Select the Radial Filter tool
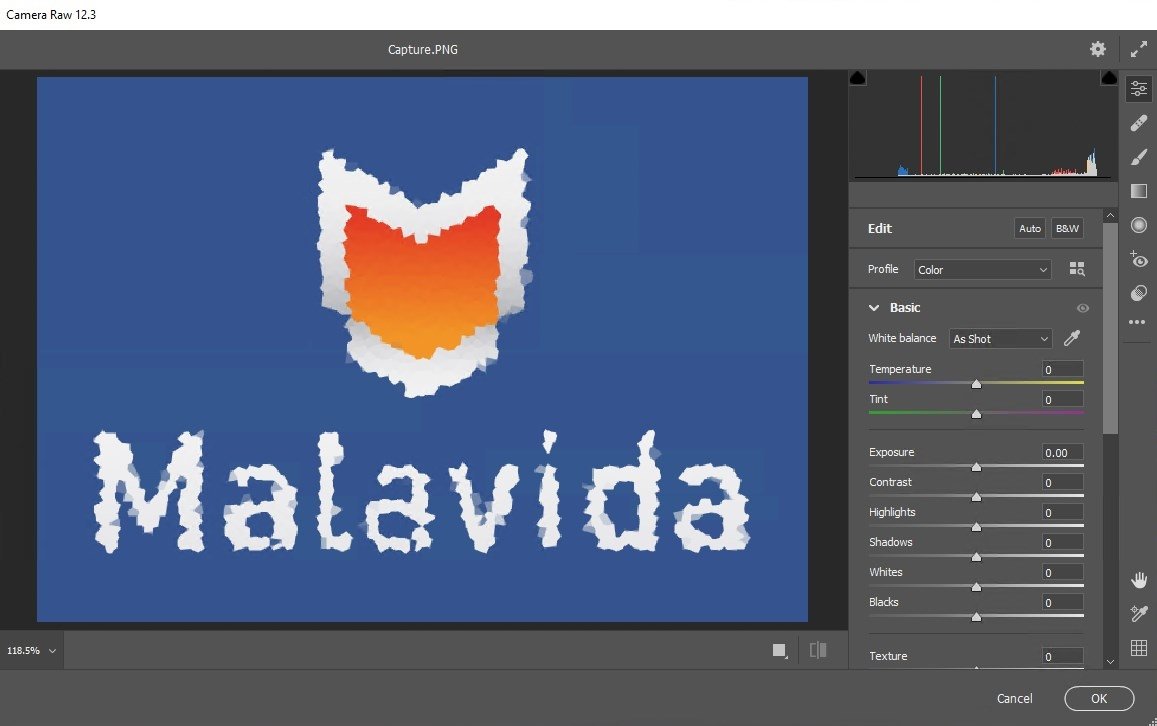The width and height of the screenshot is (1157, 726). (x=1139, y=225)
